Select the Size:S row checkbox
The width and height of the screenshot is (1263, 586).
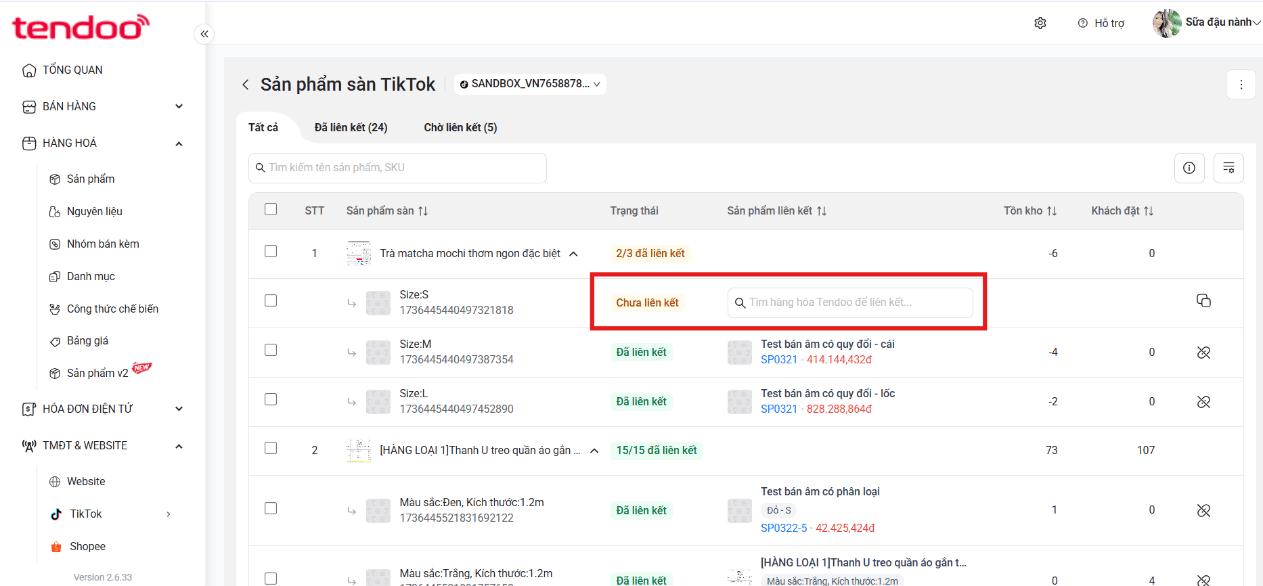tap(271, 300)
